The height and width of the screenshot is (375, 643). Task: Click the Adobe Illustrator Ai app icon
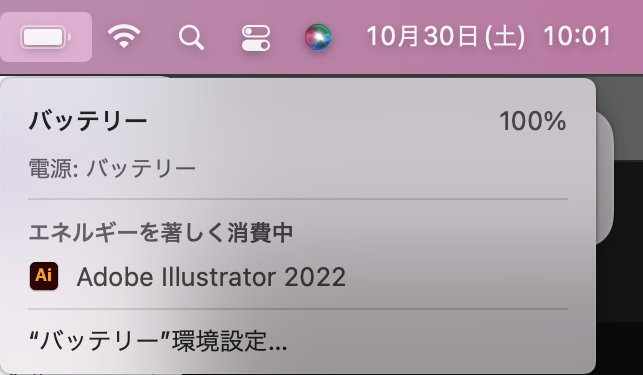pyautogui.click(x=44, y=276)
